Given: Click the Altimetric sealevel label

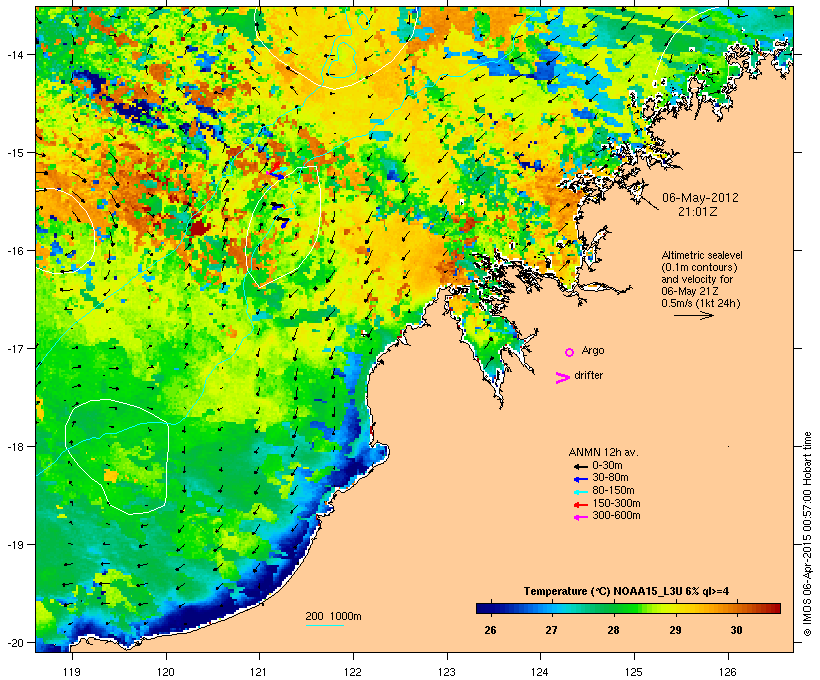Looking at the screenshot, I should (x=702, y=255).
